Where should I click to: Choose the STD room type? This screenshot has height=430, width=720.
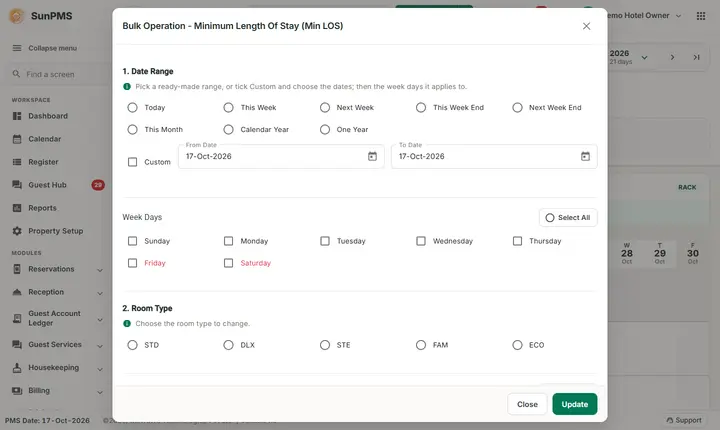132,345
